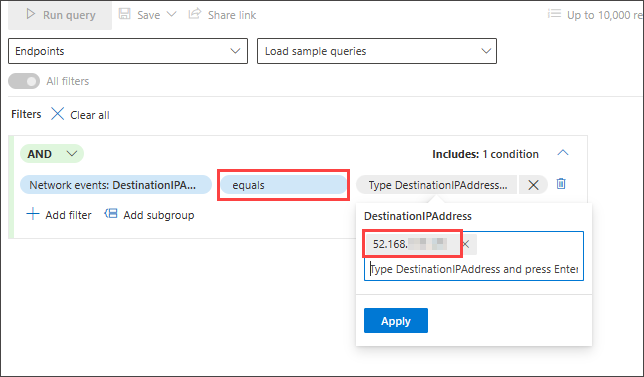
Task: Focus the 'Type DestinationIPAddress and press Enter' field
Action: coord(474,269)
